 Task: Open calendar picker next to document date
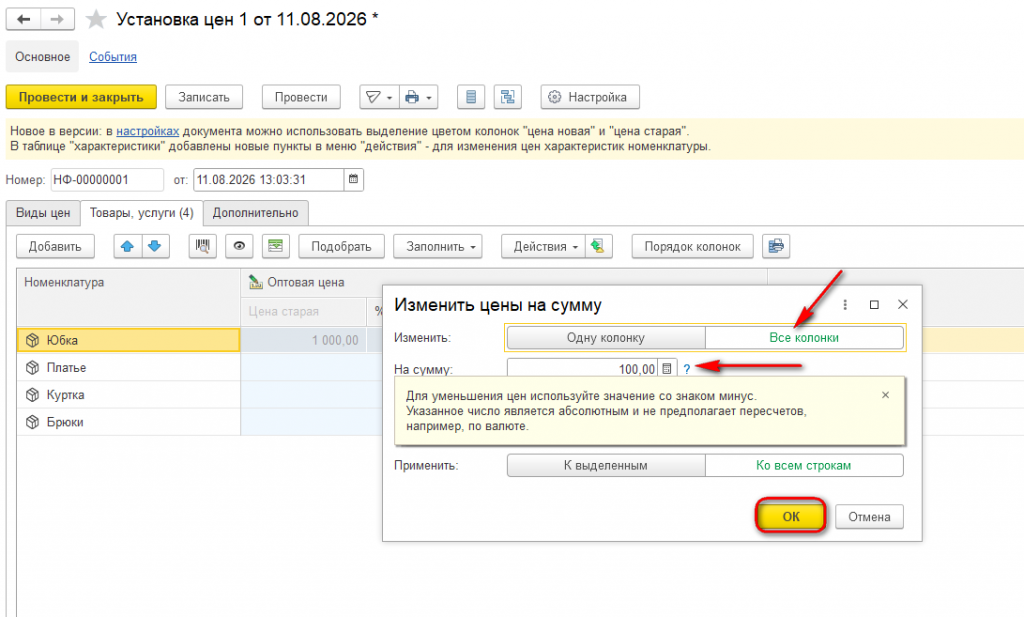pyautogui.click(x=353, y=180)
